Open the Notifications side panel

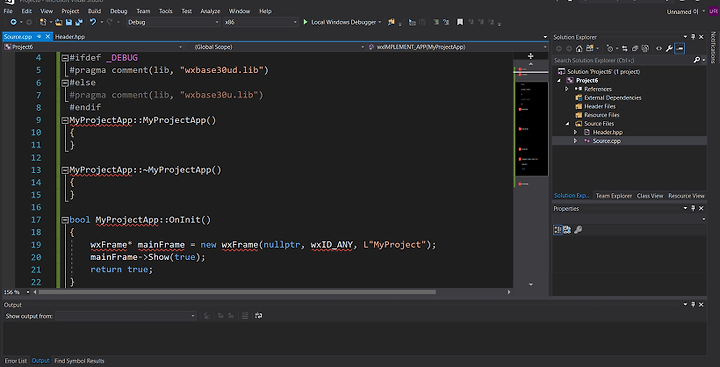click(x=713, y=47)
